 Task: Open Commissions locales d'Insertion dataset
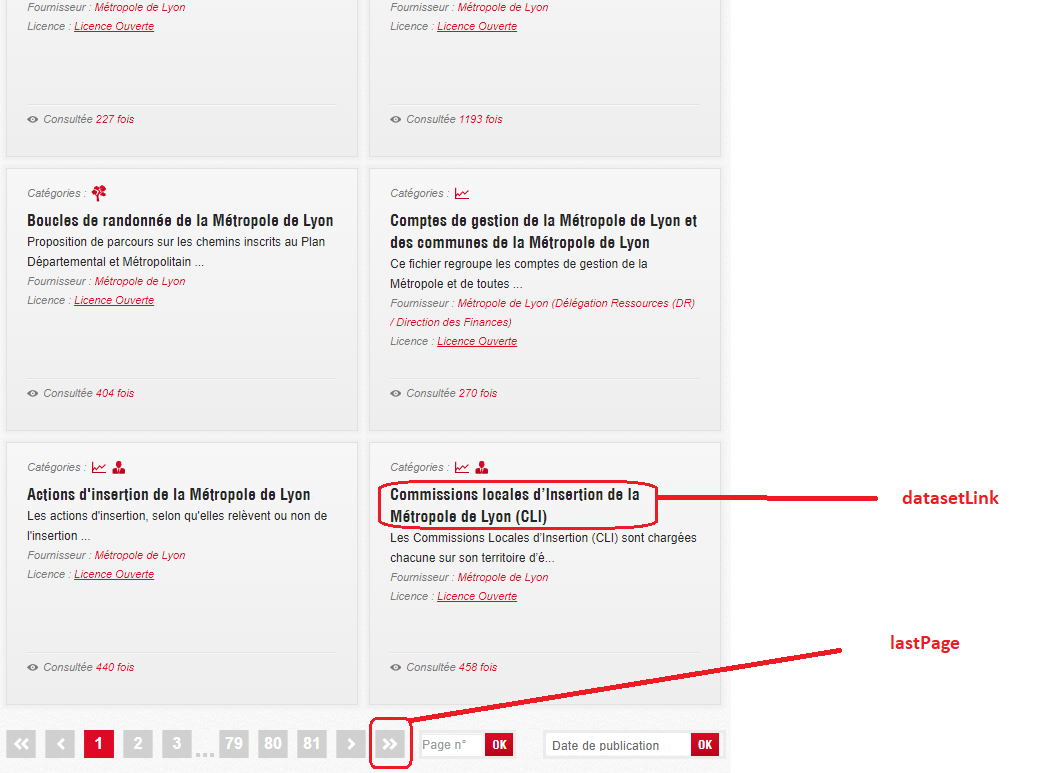pyautogui.click(x=515, y=505)
